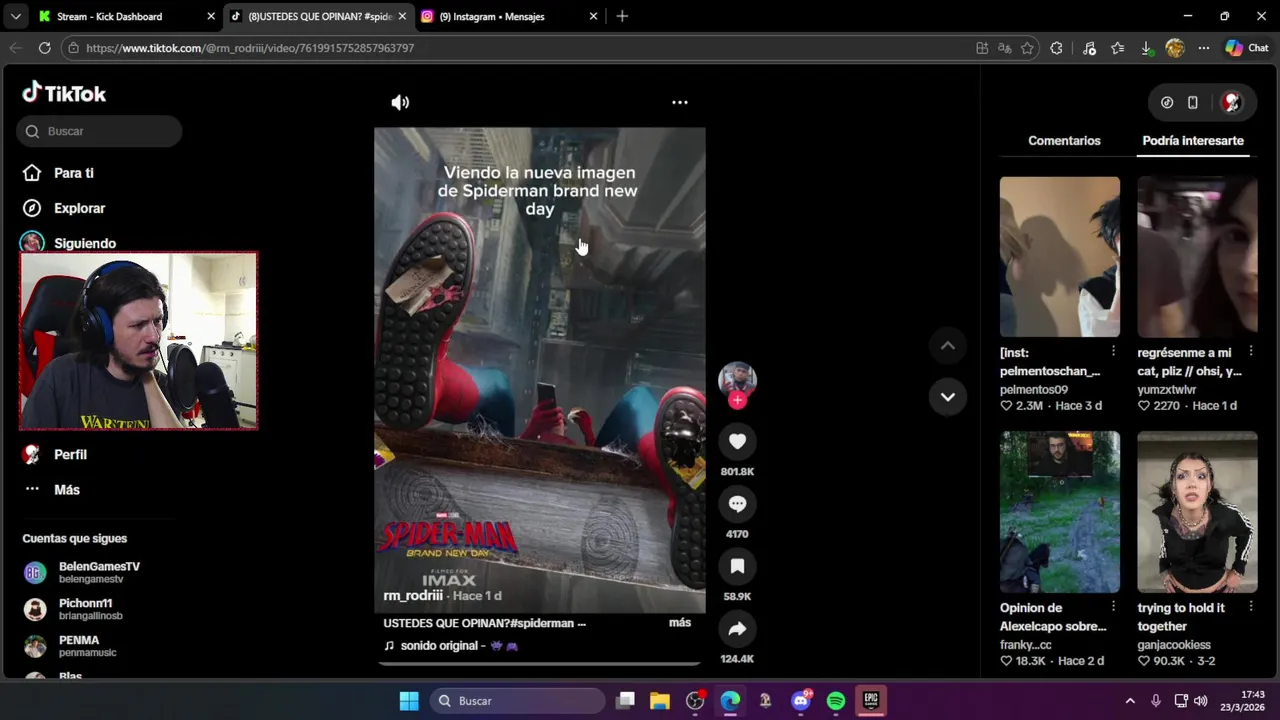Open the translate page icon
The width and height of the screenshot is (1280, 720).
click(1005, 48)
